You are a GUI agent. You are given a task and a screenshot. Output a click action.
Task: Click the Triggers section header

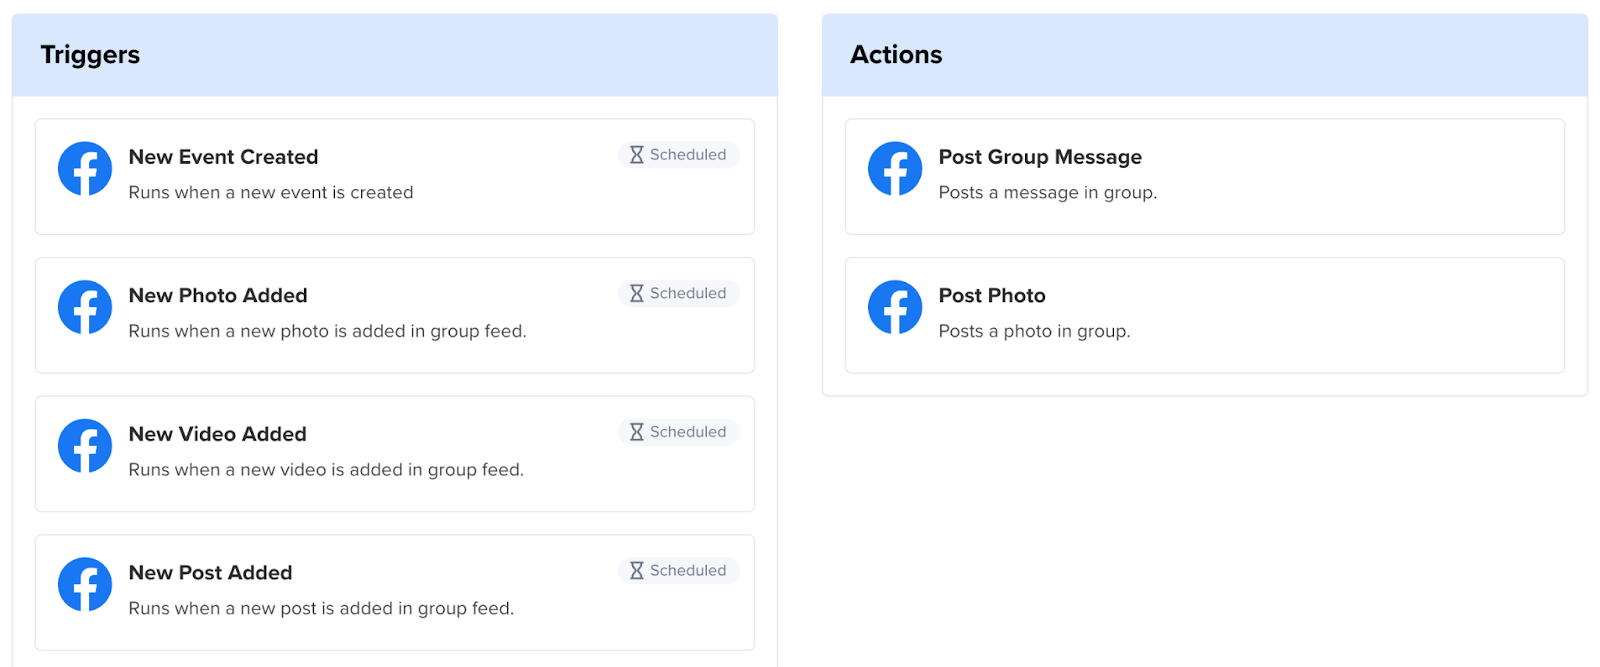pos(395,55)
